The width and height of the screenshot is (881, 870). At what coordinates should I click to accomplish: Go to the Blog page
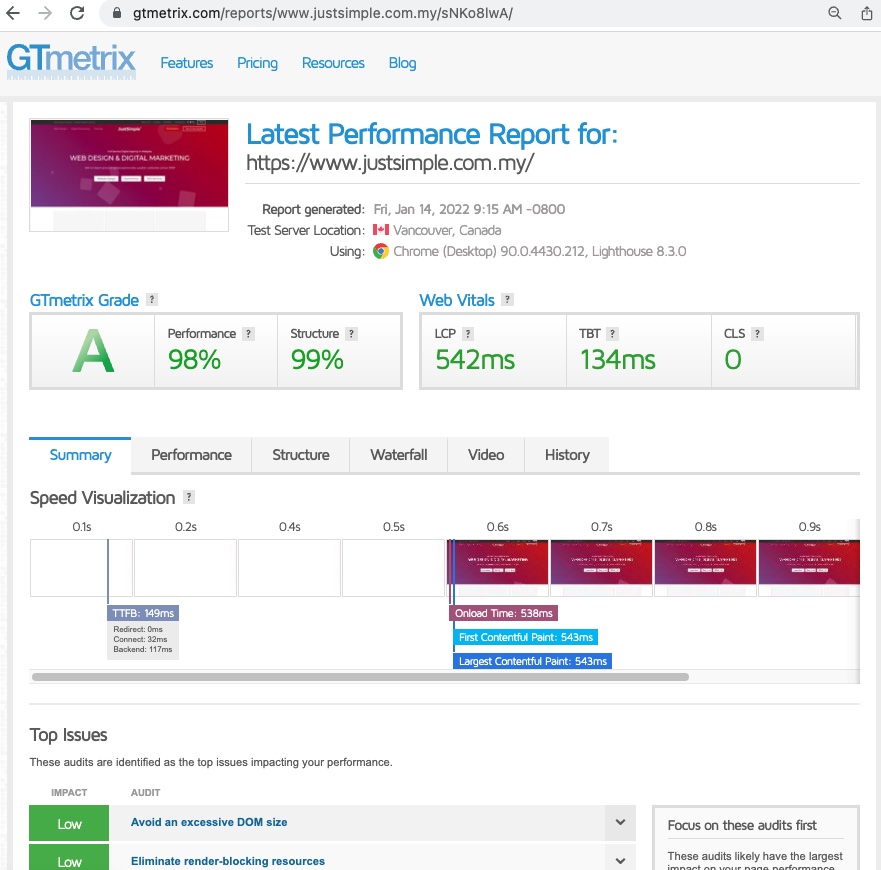pyautogui.click(x=402, y=63)
